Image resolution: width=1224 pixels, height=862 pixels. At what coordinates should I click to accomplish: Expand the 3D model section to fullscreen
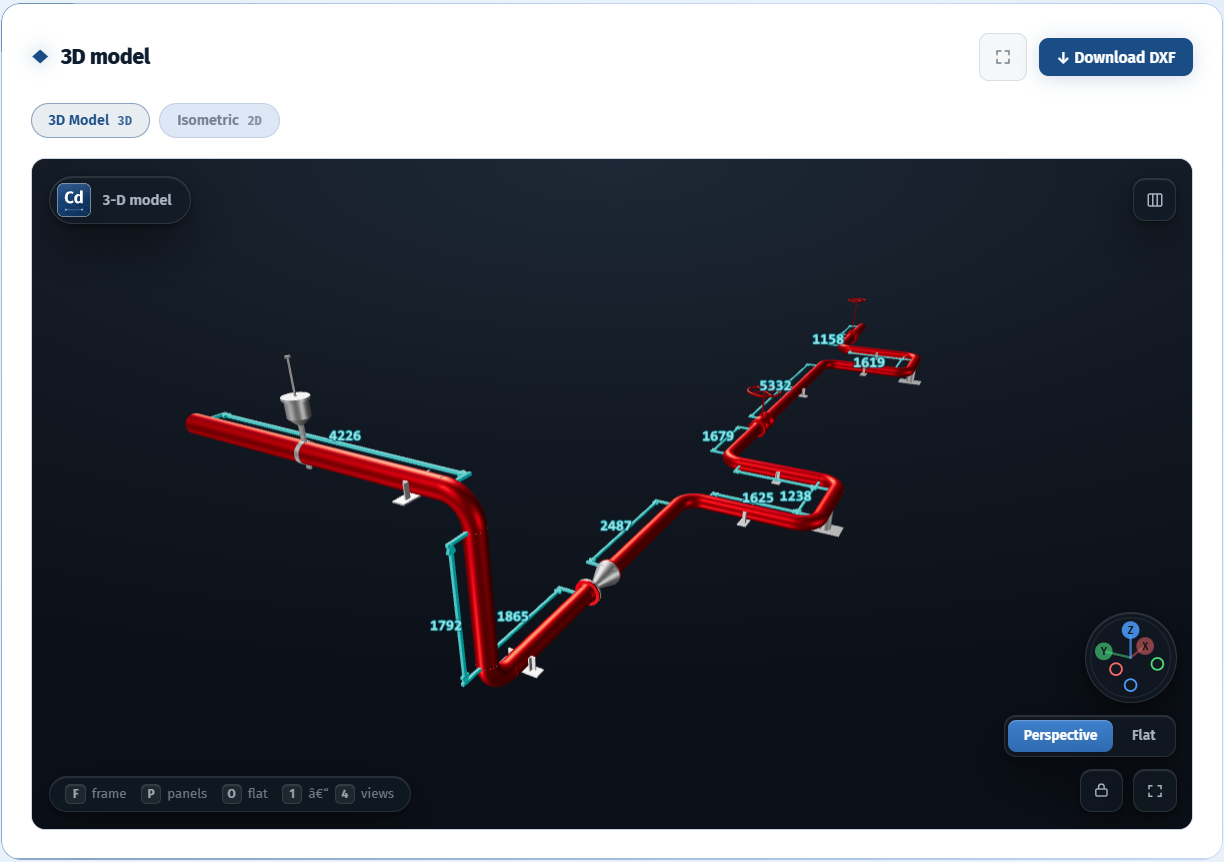click(1003, 57)
